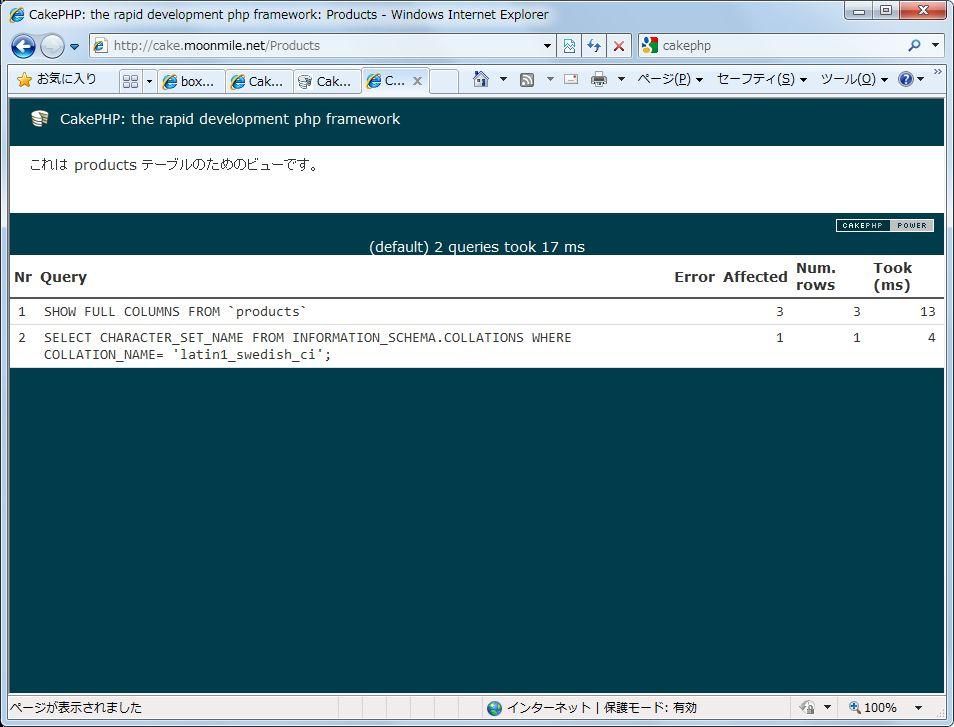Open the お気に入り favorites button

[57, 79]
